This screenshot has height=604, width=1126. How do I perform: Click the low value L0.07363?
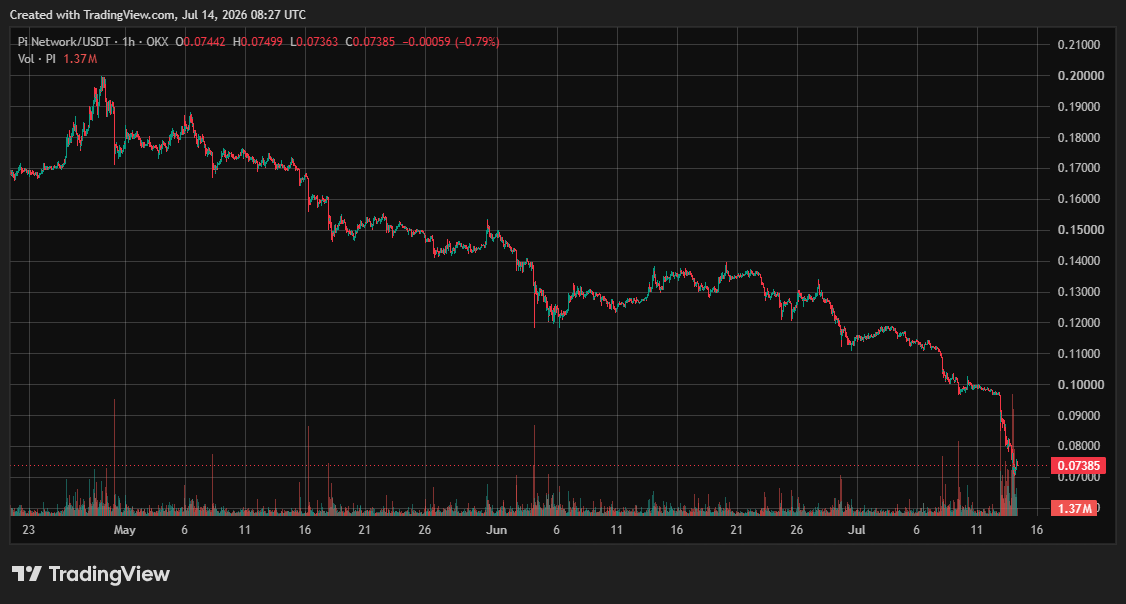[314, 42]
